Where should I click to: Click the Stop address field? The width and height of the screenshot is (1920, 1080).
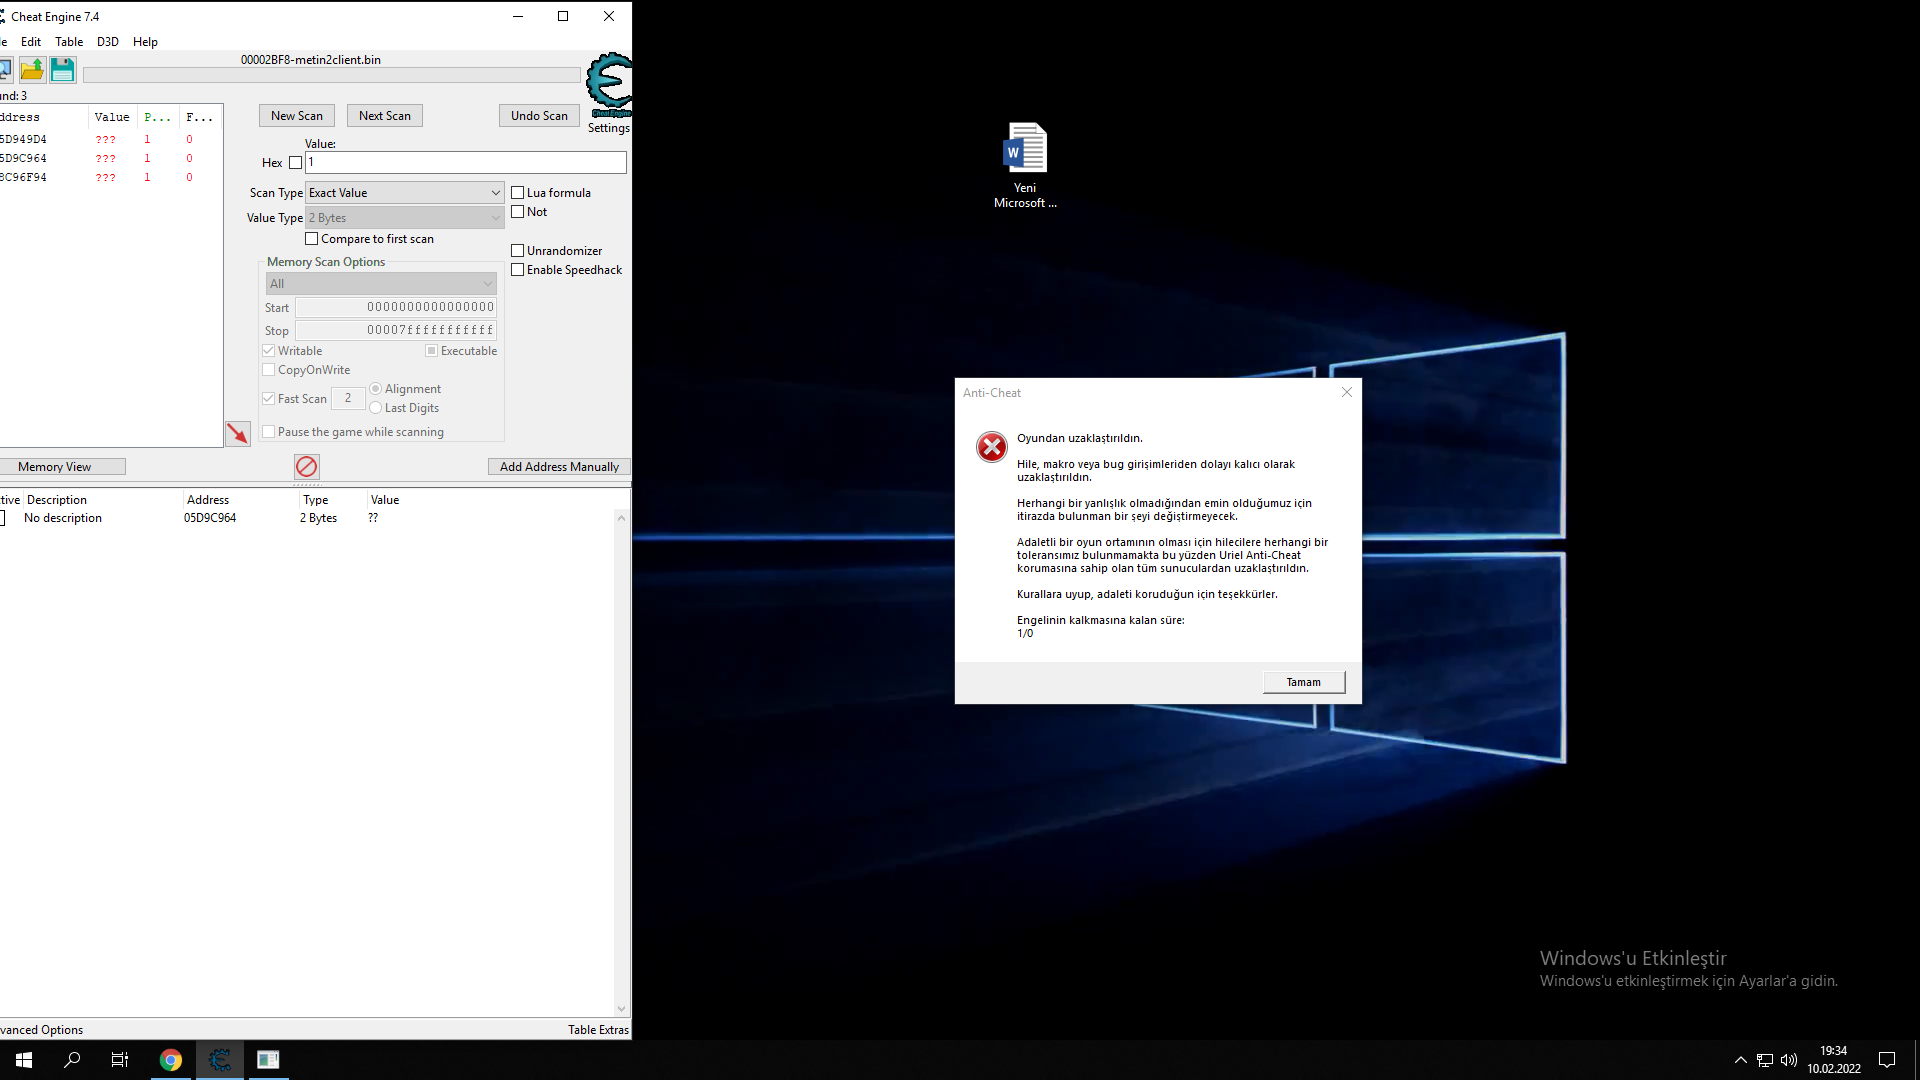[396, 330]
